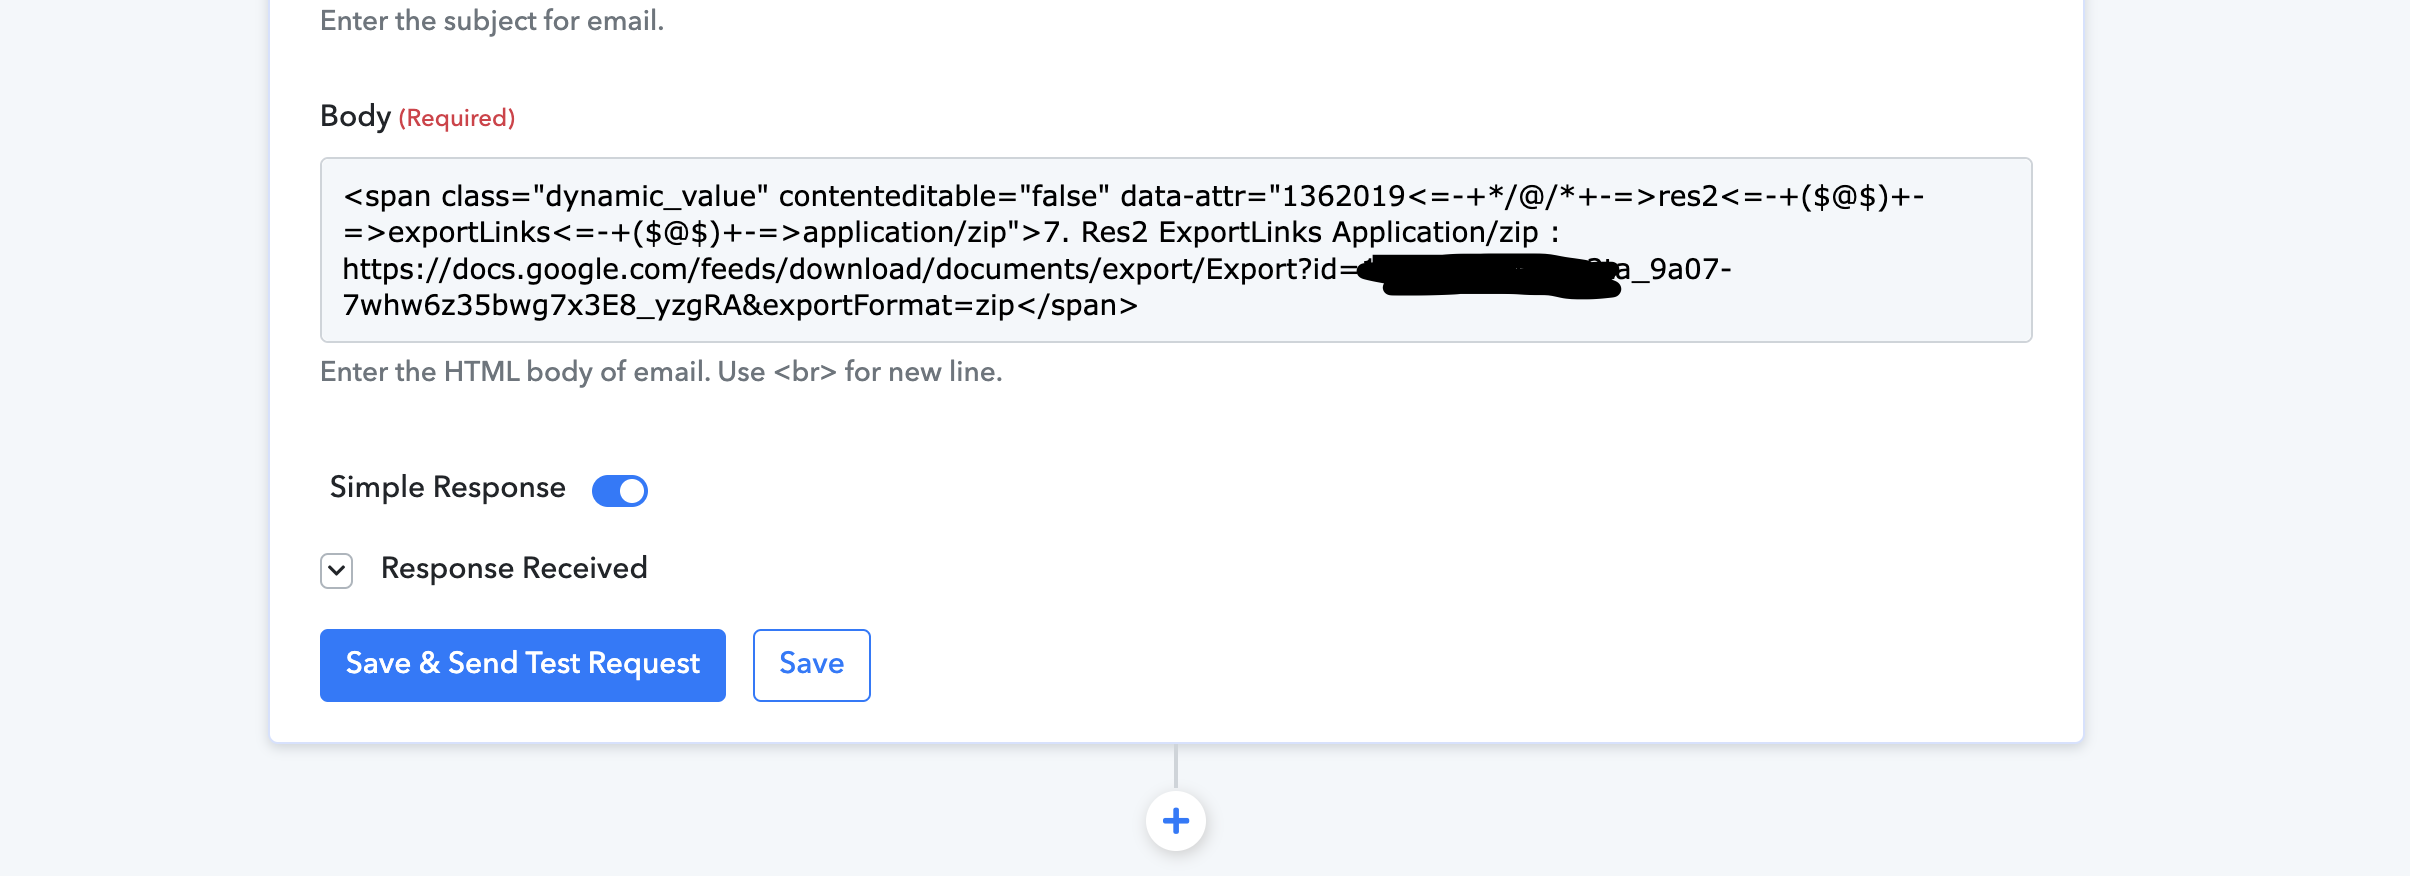Turn off the Simple Response switch
2410x876 pixels.
pos(620,490)
